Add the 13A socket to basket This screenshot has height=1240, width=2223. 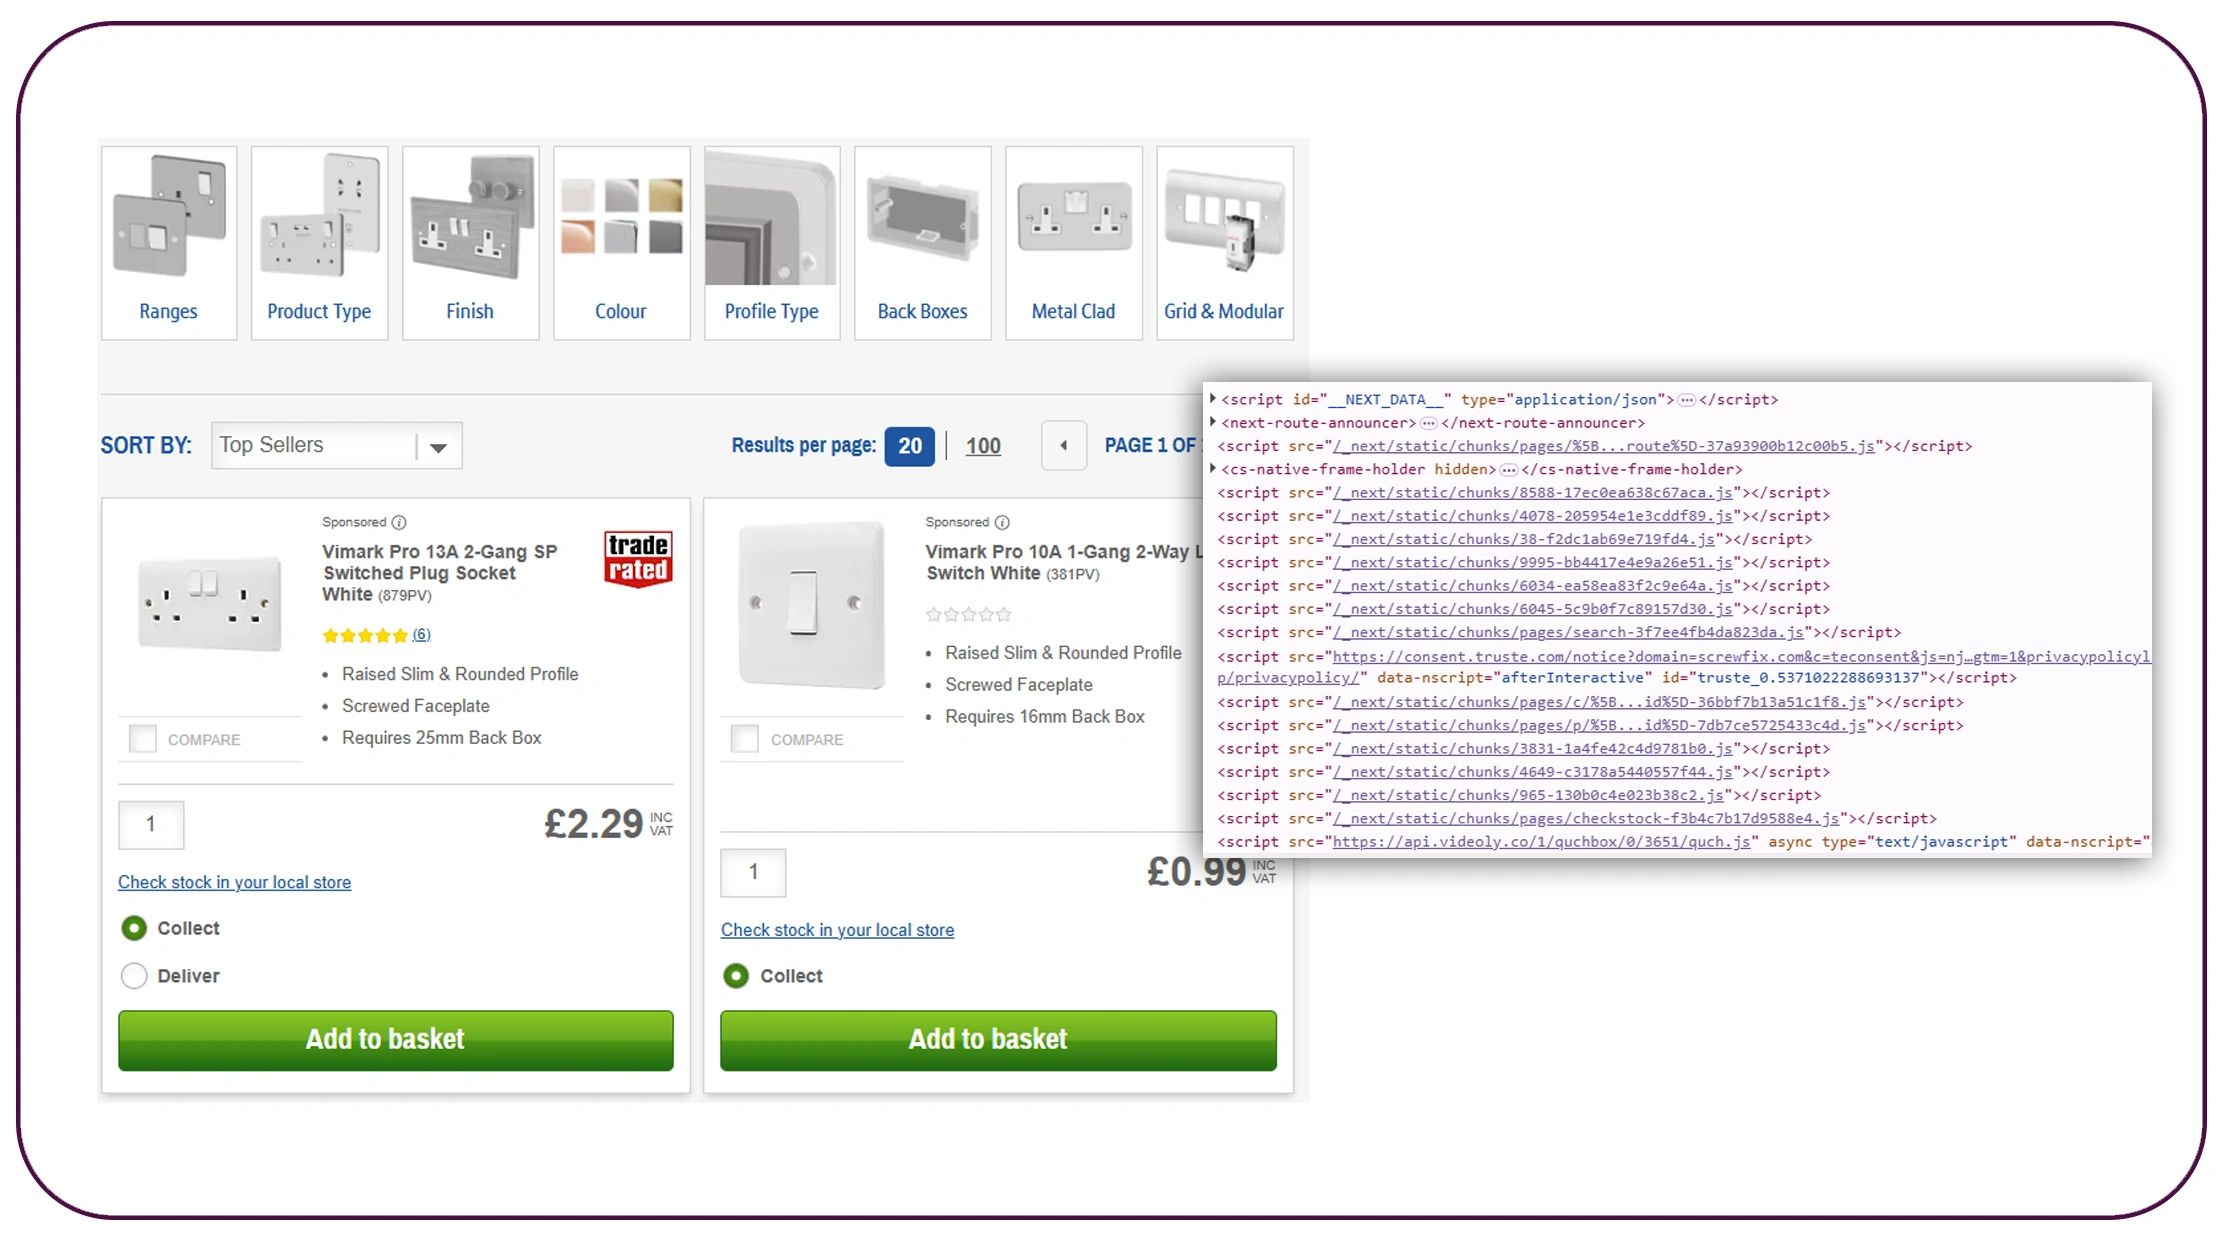pos(395,1039)
